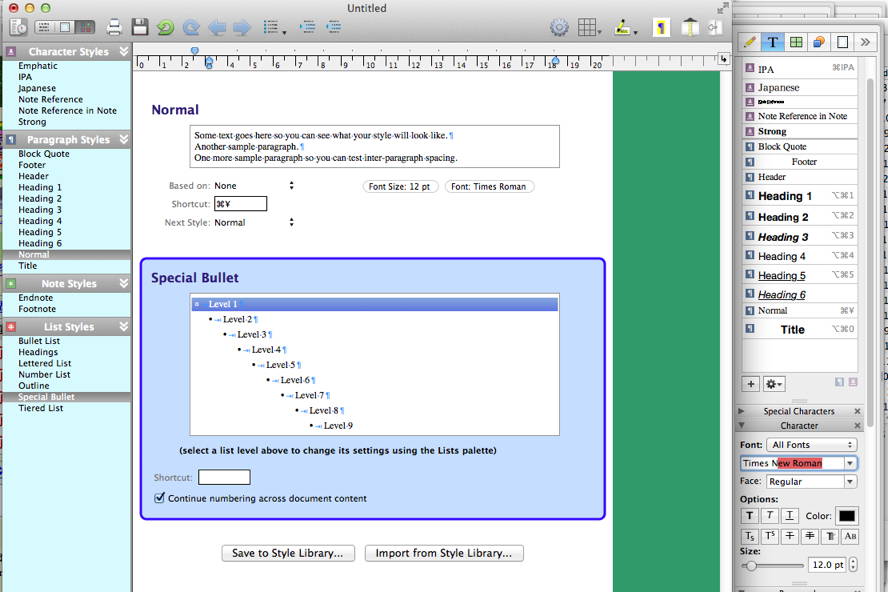Select the table palette tab icon
This screenshot has height=592, width=888.
[796, 42]
